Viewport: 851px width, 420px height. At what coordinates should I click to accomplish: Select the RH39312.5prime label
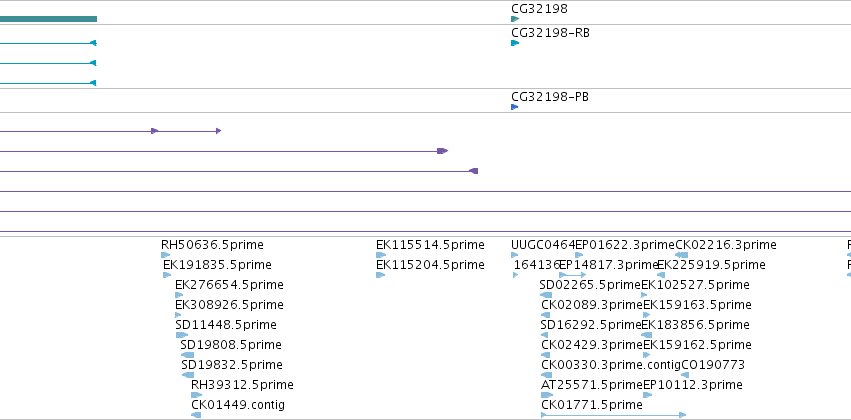click(242, 385)
